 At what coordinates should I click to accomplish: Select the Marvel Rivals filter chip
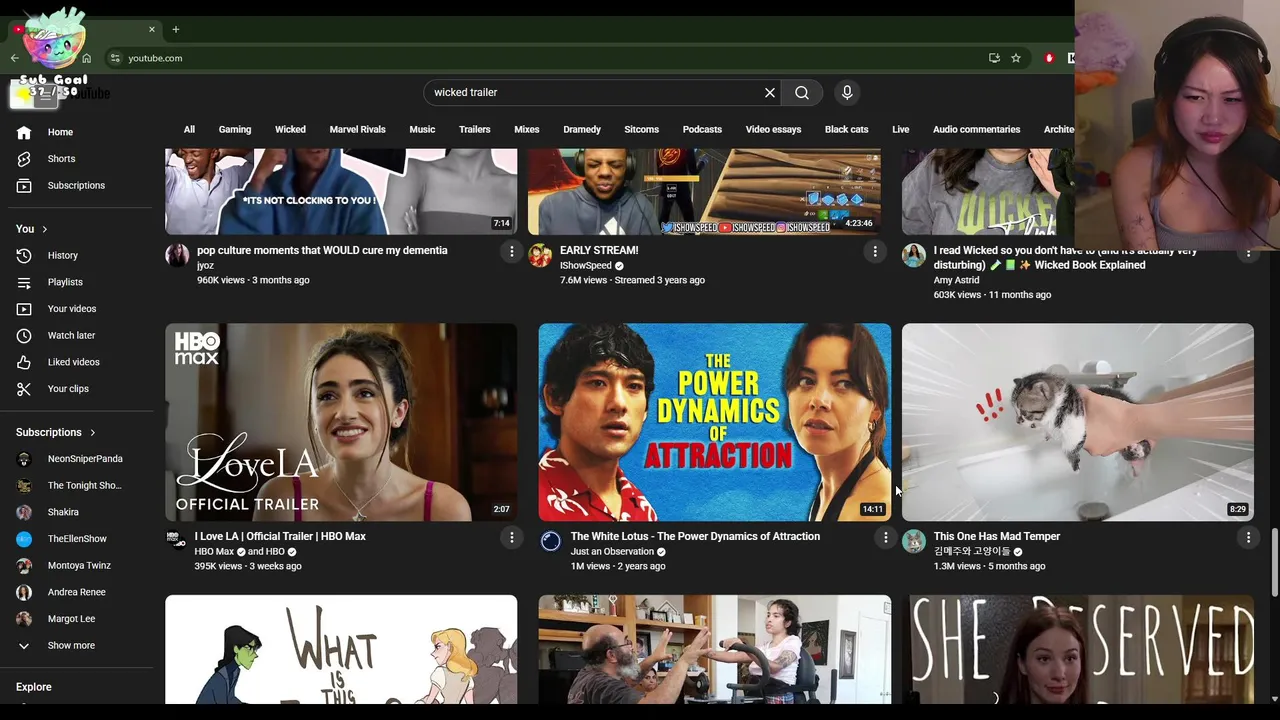point(357,129)
